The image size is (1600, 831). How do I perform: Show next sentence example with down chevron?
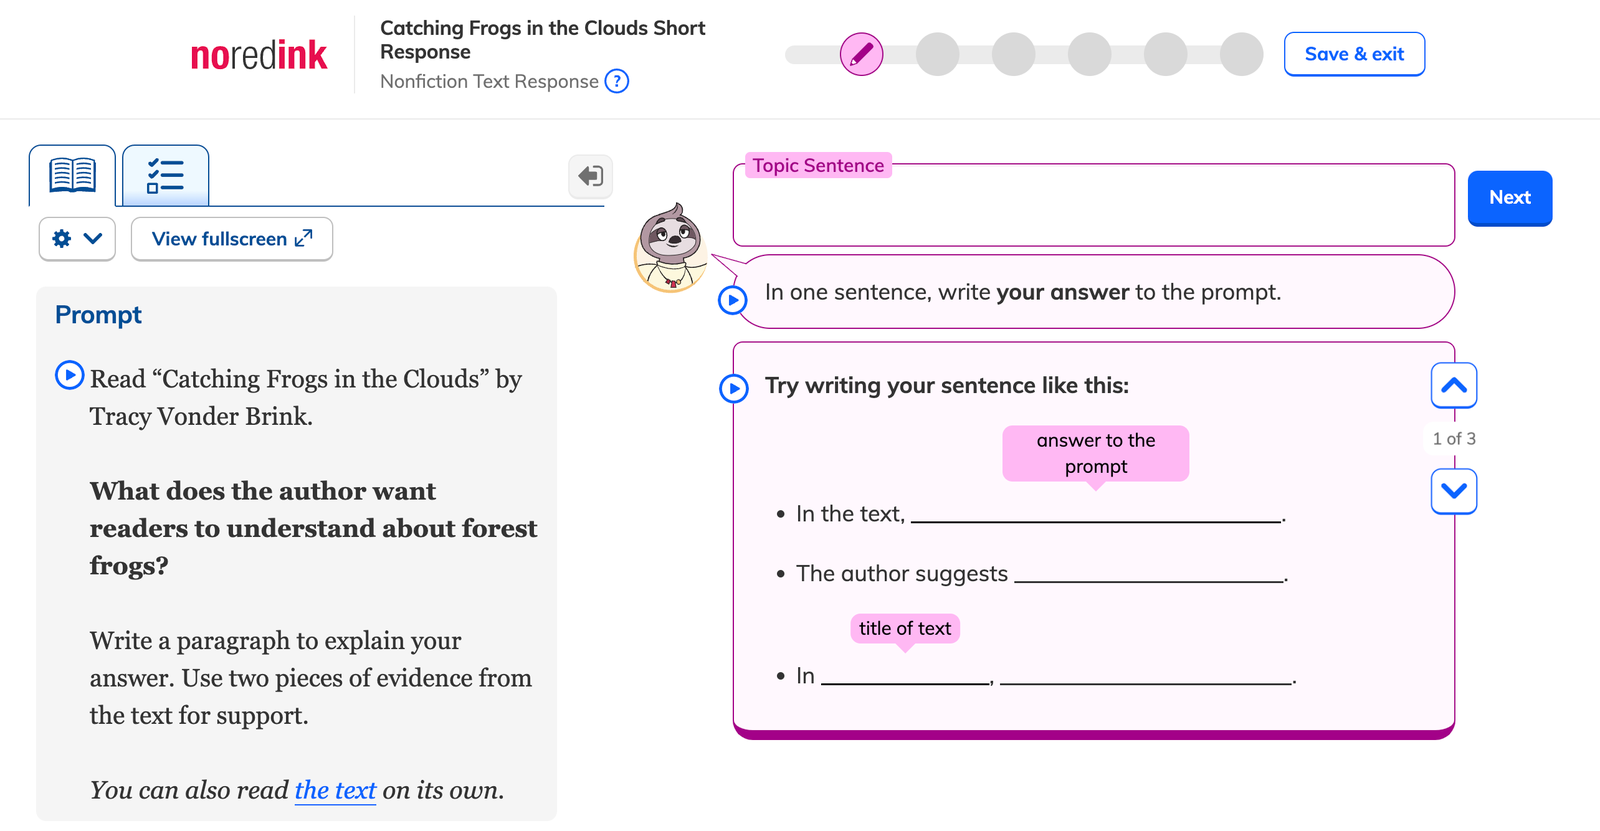(1453, 491)
